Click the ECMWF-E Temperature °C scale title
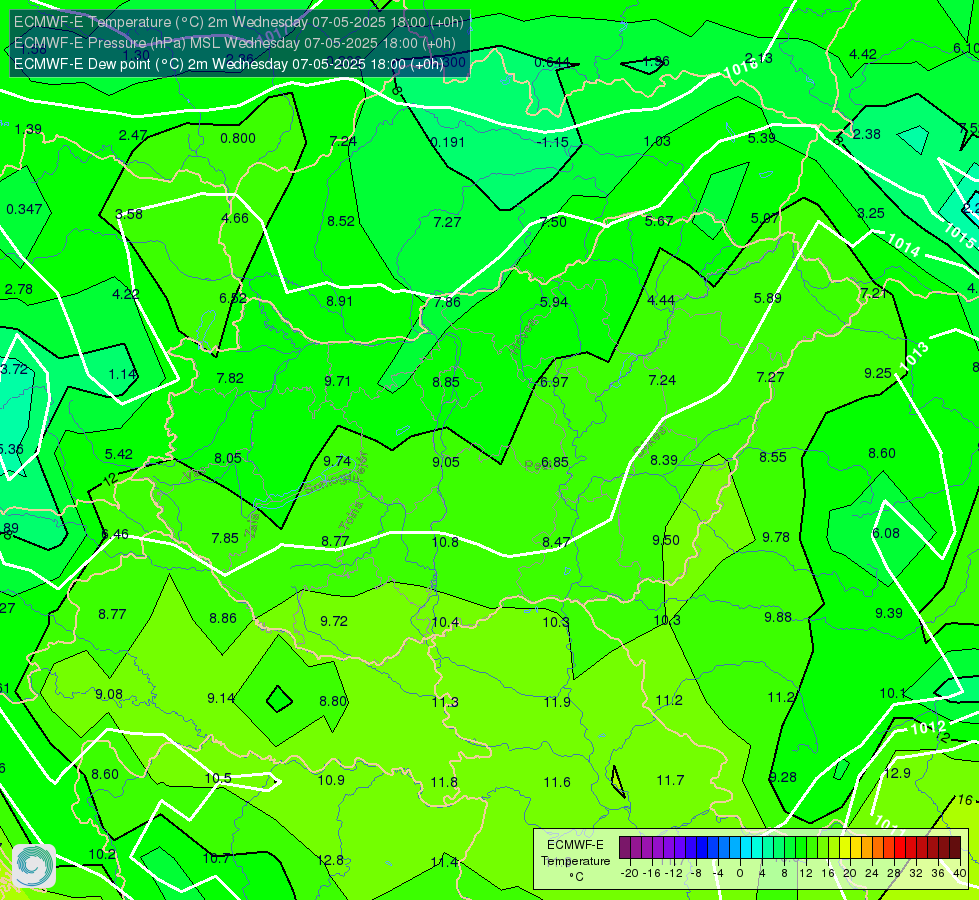 (x=576, y=861)
